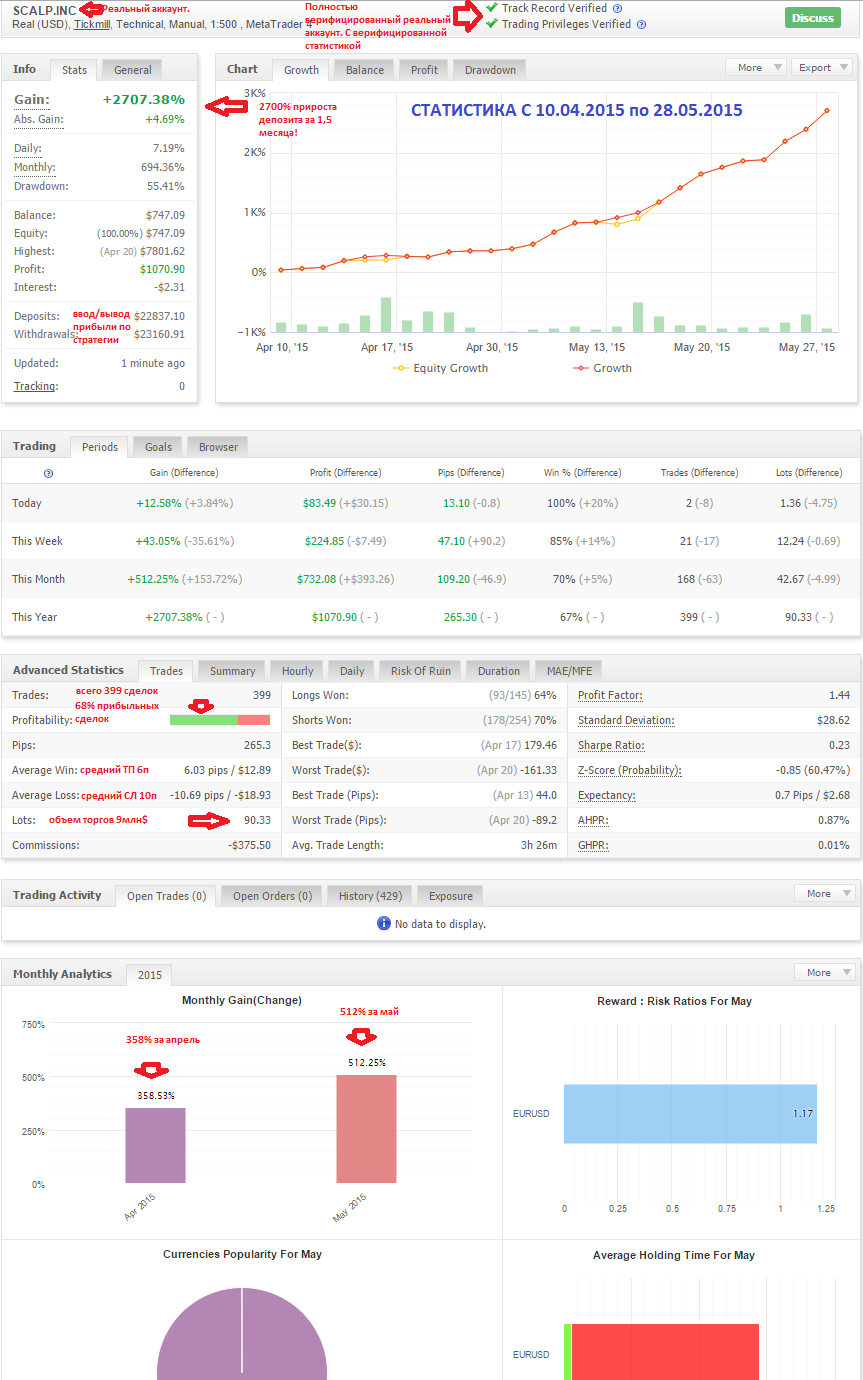Click the Sharpe Ratio label
Screen dimensions: 863x1380
click(611, 745)
